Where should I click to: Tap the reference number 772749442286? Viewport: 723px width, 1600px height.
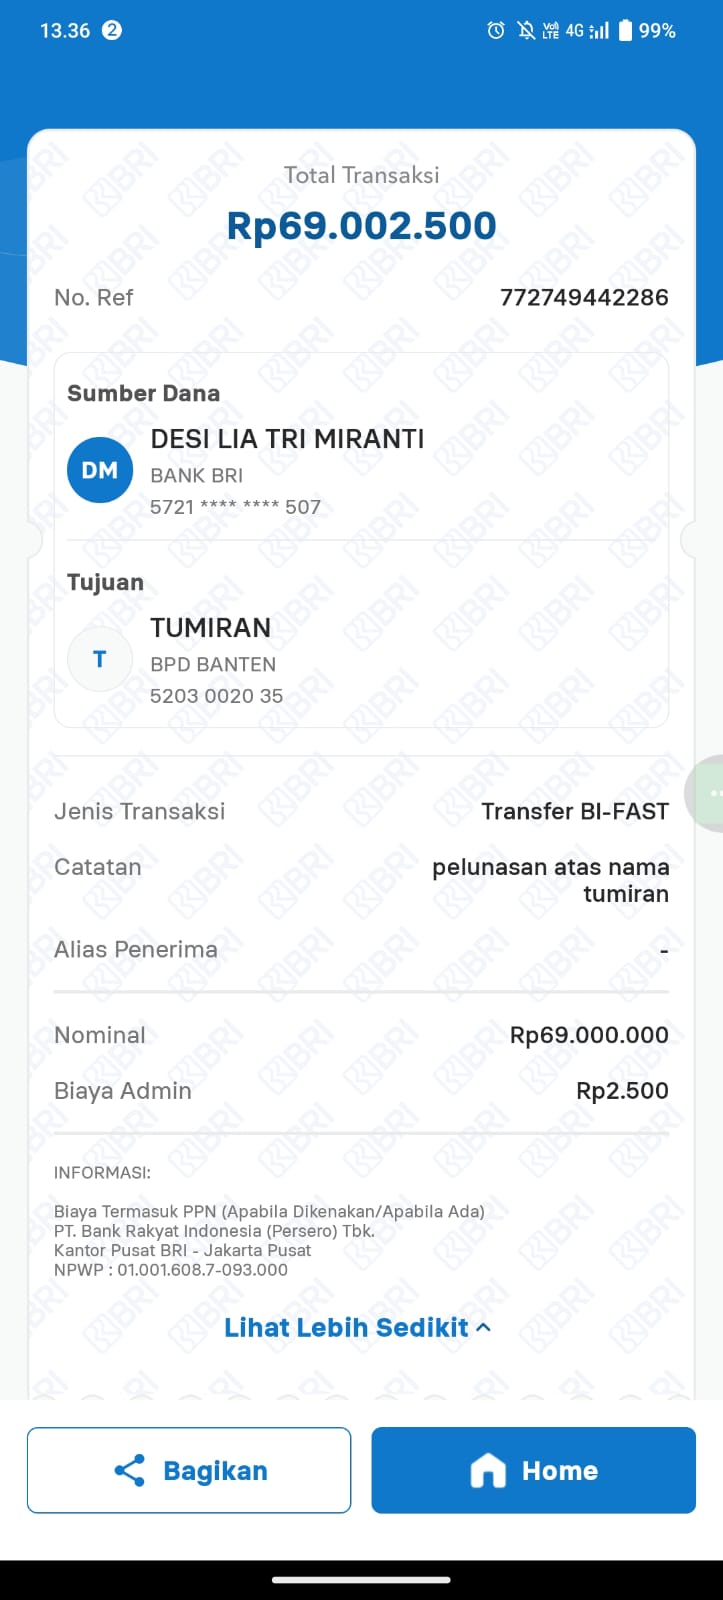point(584,297)
